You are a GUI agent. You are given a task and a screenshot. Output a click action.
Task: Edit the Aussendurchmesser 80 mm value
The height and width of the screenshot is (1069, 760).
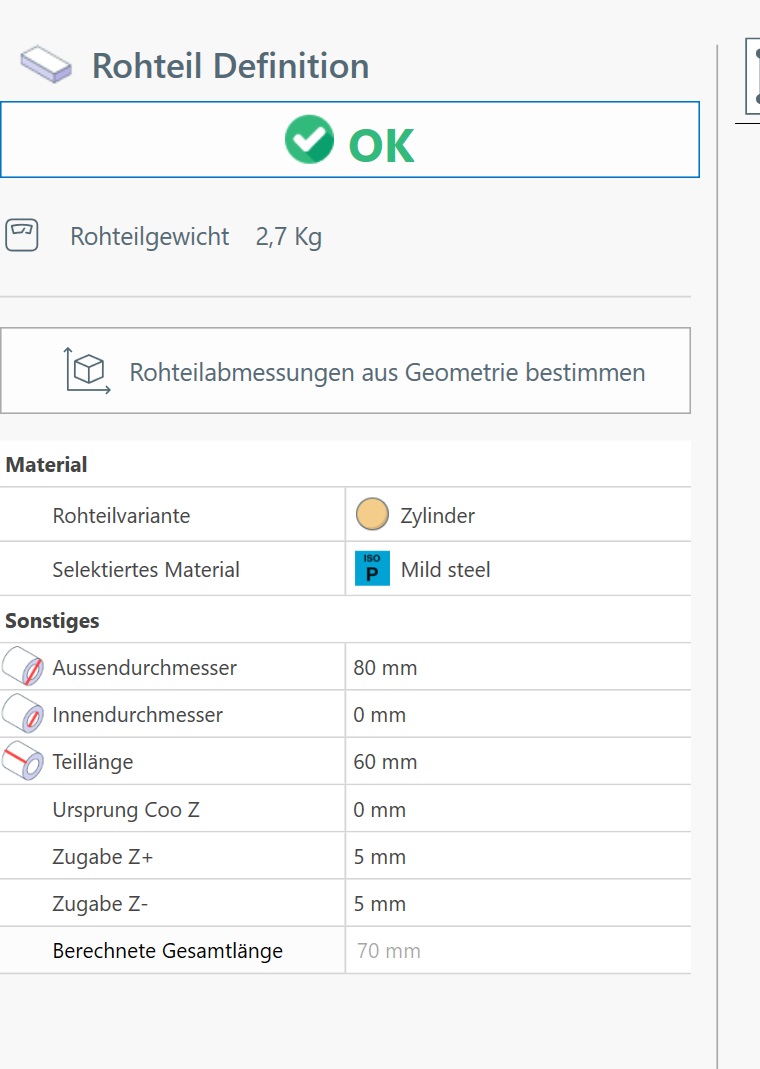[518, 667]
